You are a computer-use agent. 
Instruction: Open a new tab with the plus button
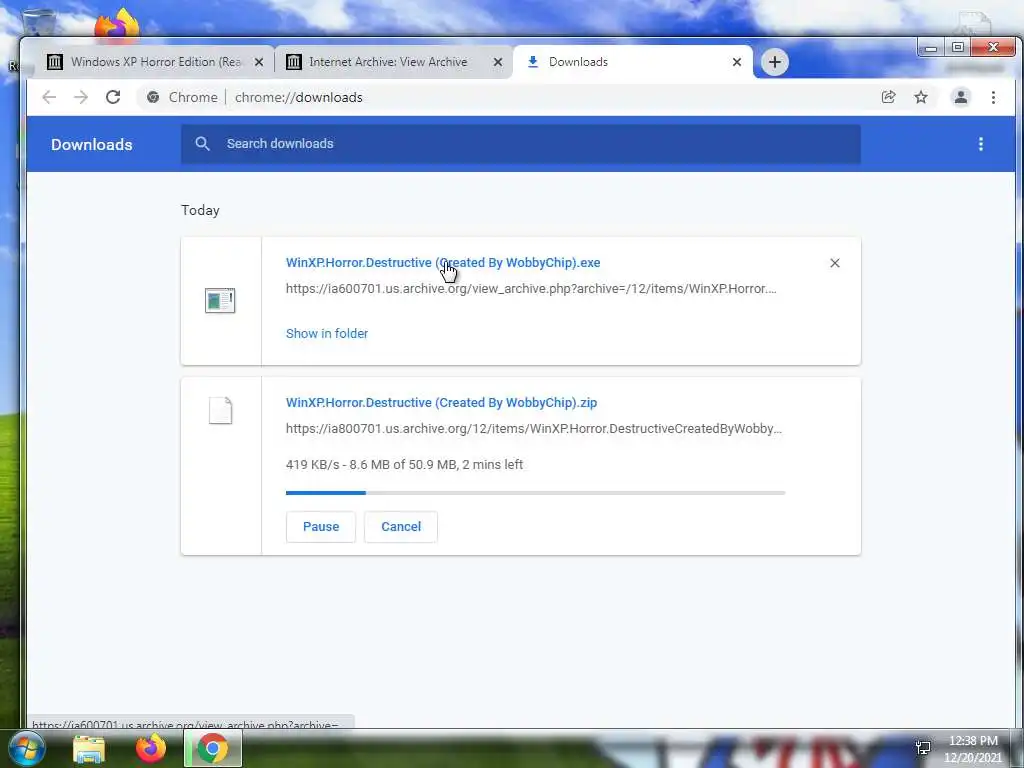(x=775, y=62)
